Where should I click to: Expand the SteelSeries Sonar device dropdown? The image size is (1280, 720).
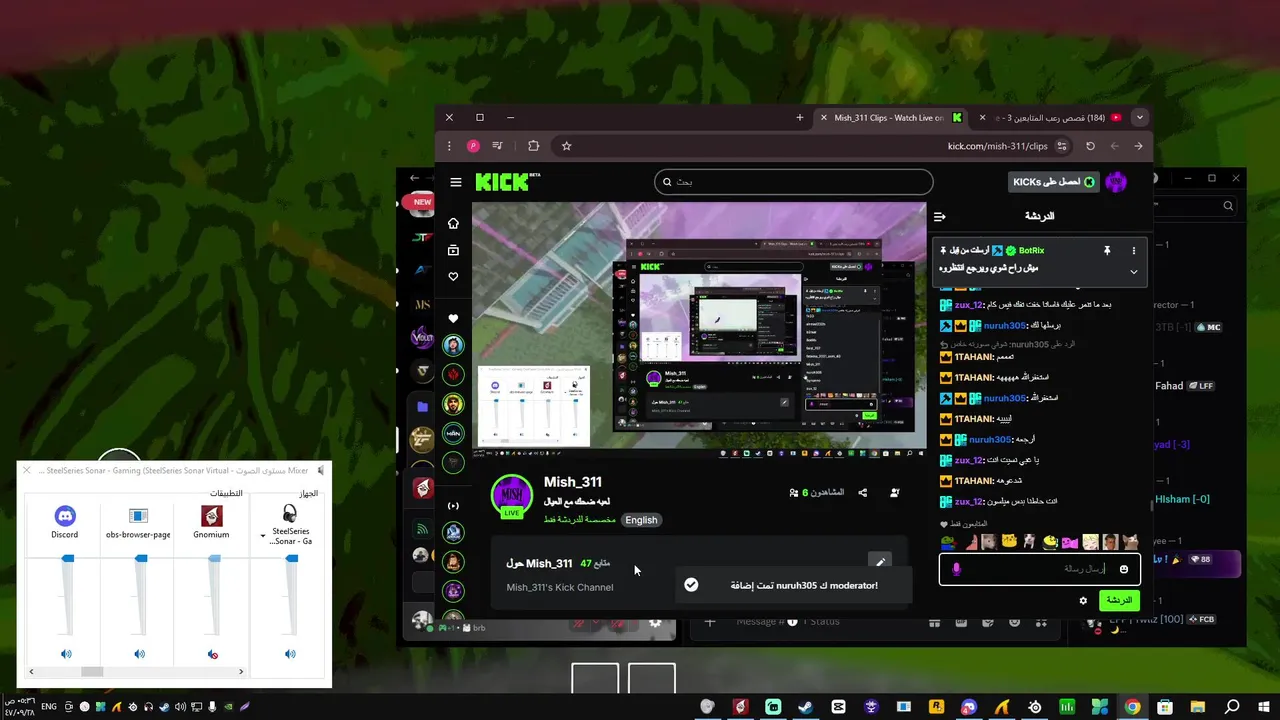tap(263, 537)
